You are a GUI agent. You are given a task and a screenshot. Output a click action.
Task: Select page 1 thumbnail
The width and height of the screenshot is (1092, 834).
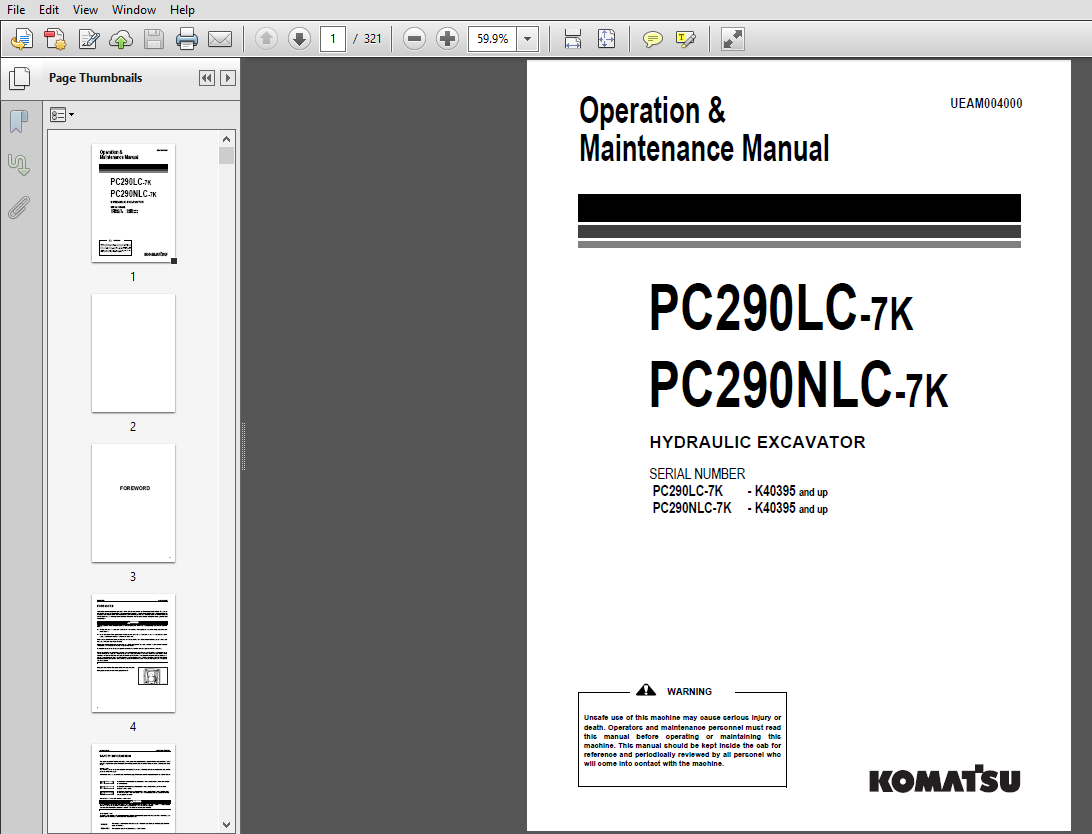[134, 203]
